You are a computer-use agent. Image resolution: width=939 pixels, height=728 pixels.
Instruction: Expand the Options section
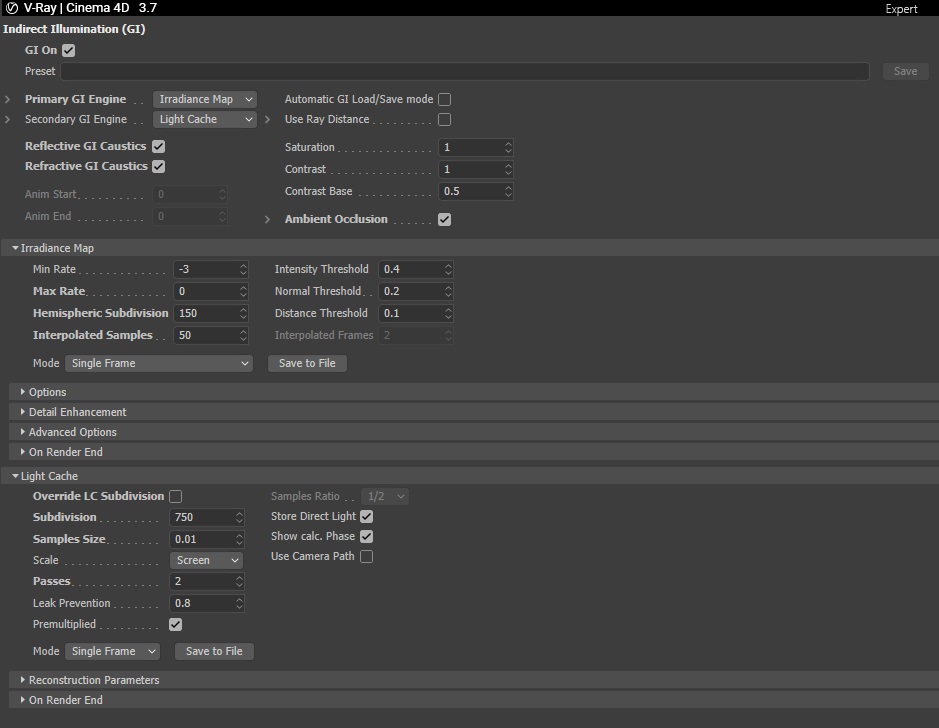23,392
